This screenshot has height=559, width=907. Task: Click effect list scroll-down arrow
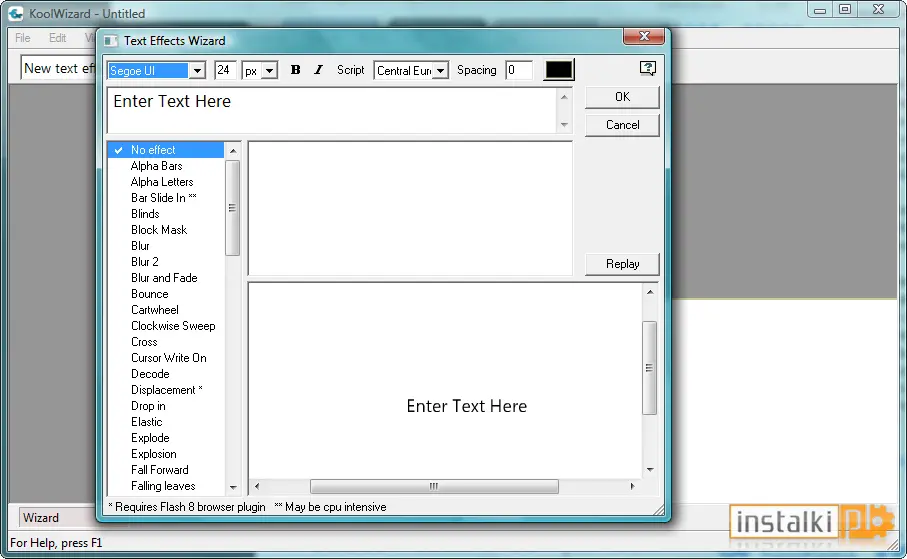(233, 487)
